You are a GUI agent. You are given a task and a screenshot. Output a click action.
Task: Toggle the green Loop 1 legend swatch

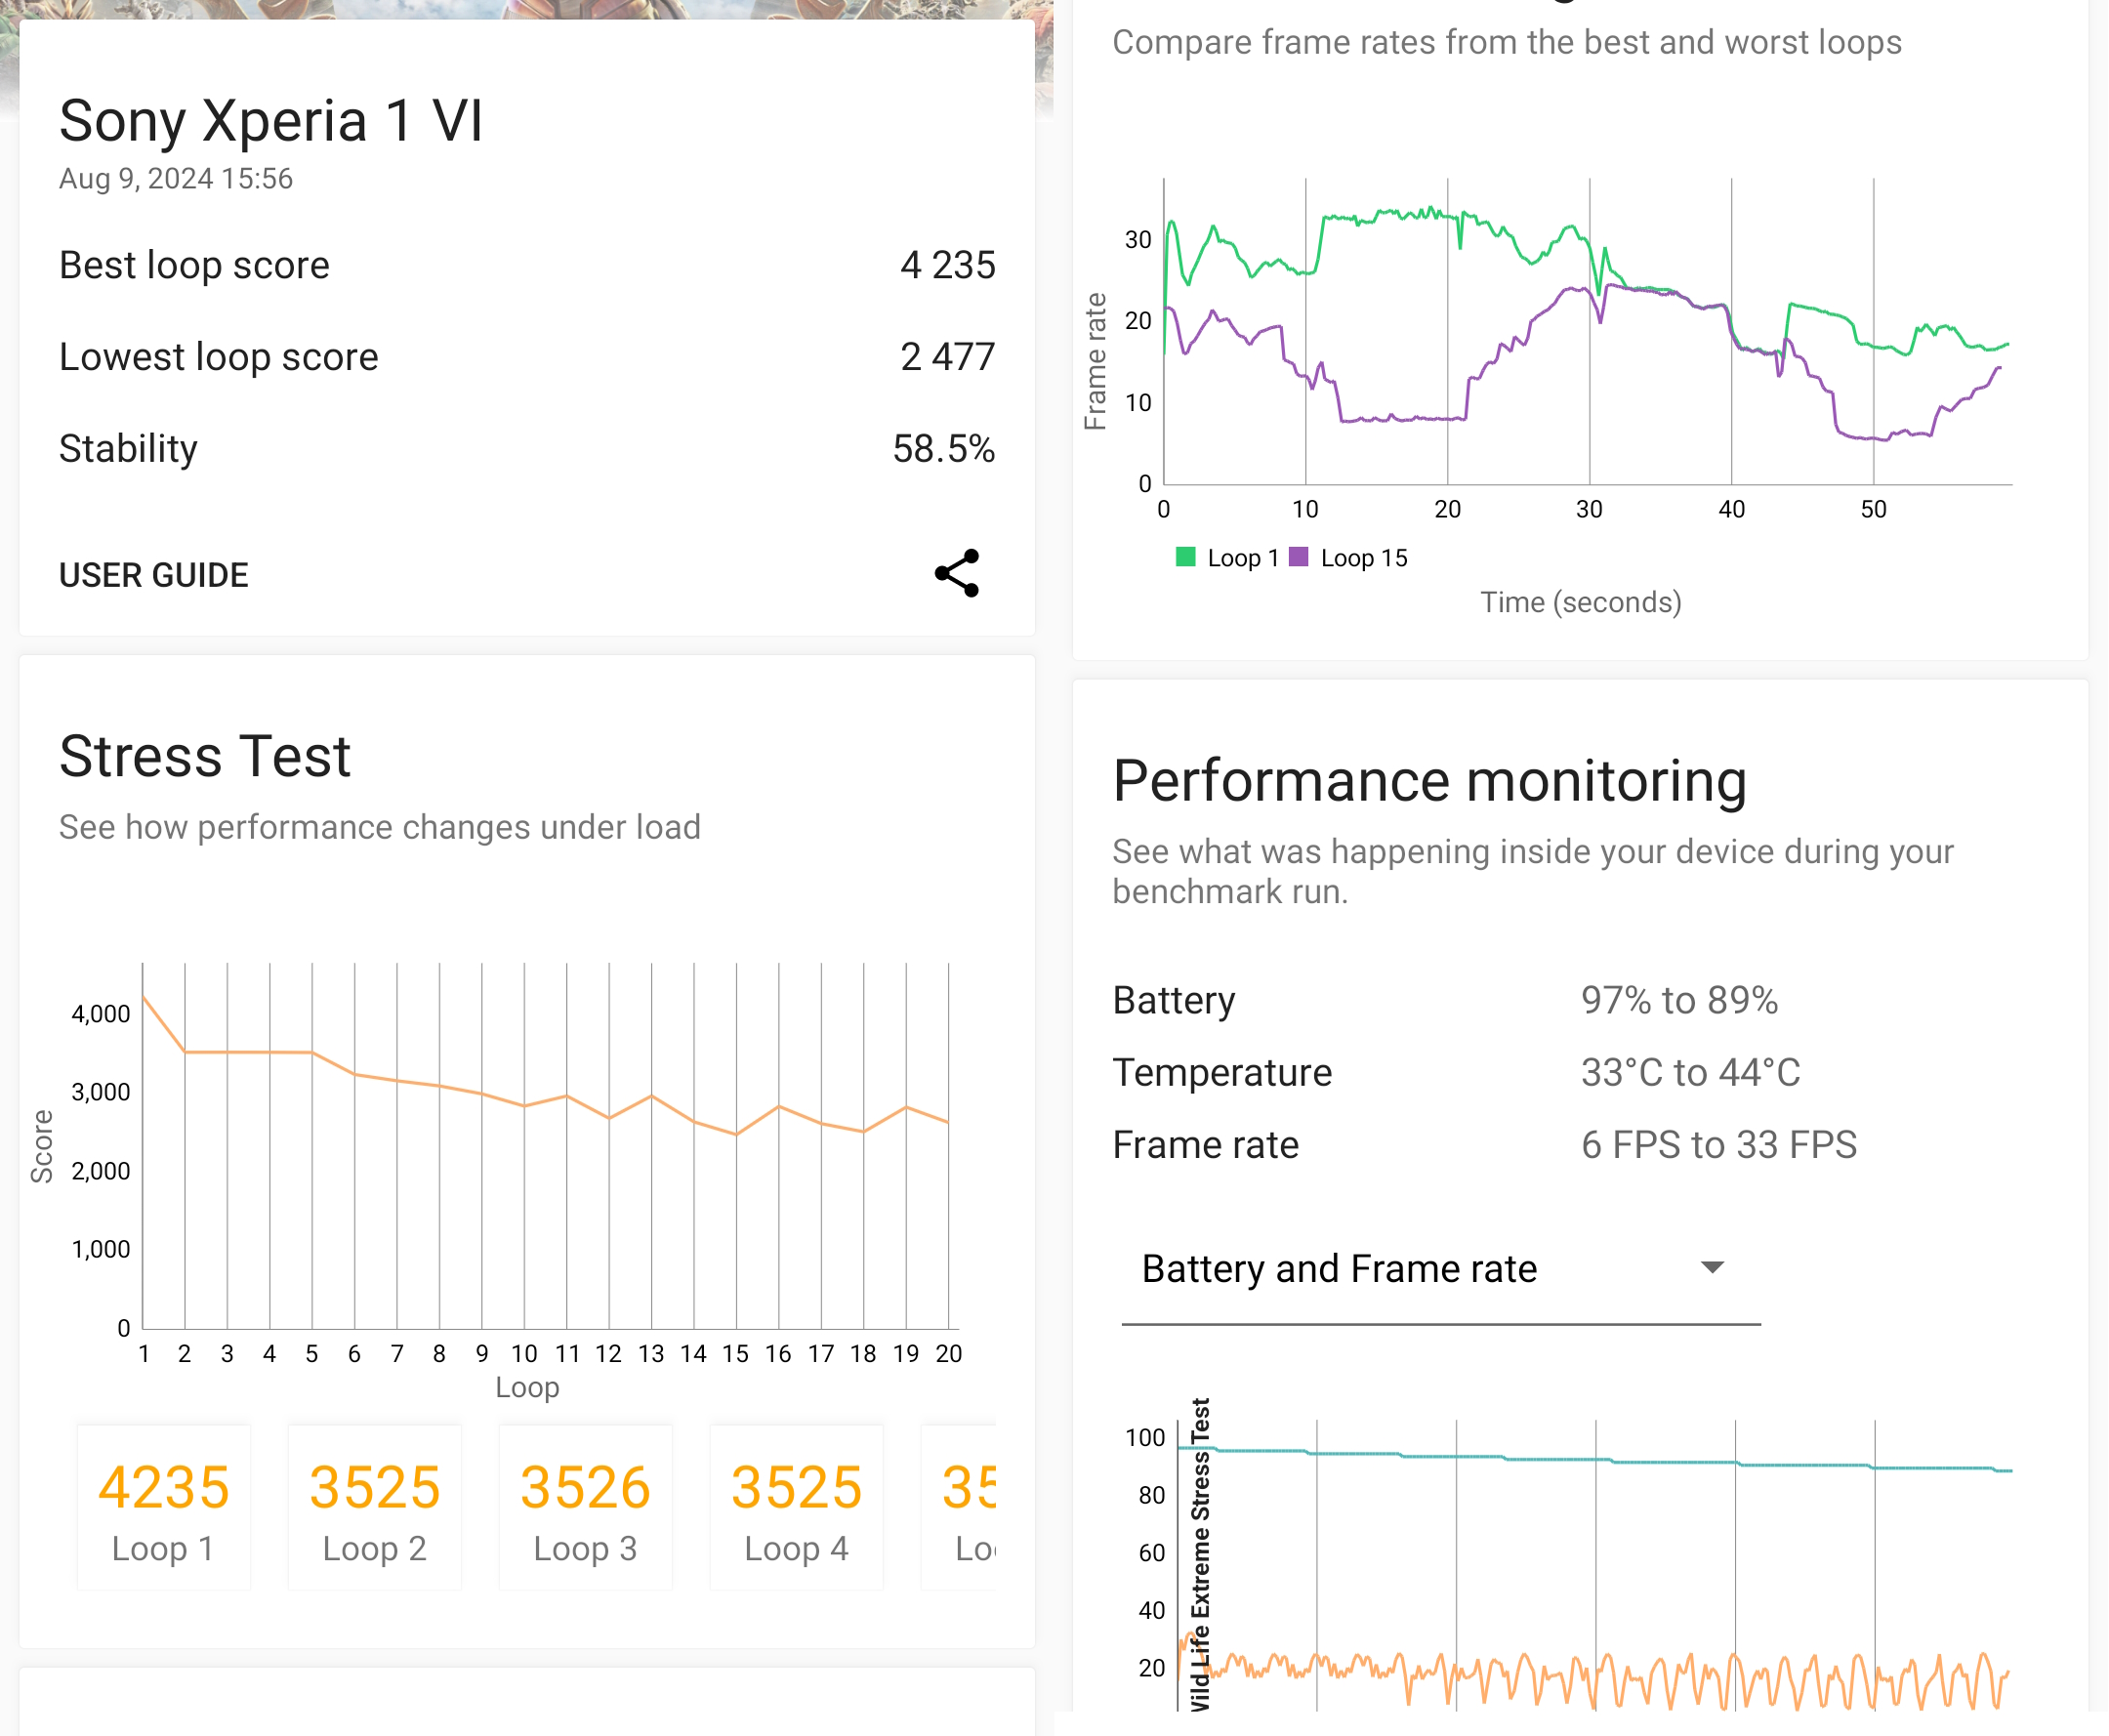point(1186,557)
